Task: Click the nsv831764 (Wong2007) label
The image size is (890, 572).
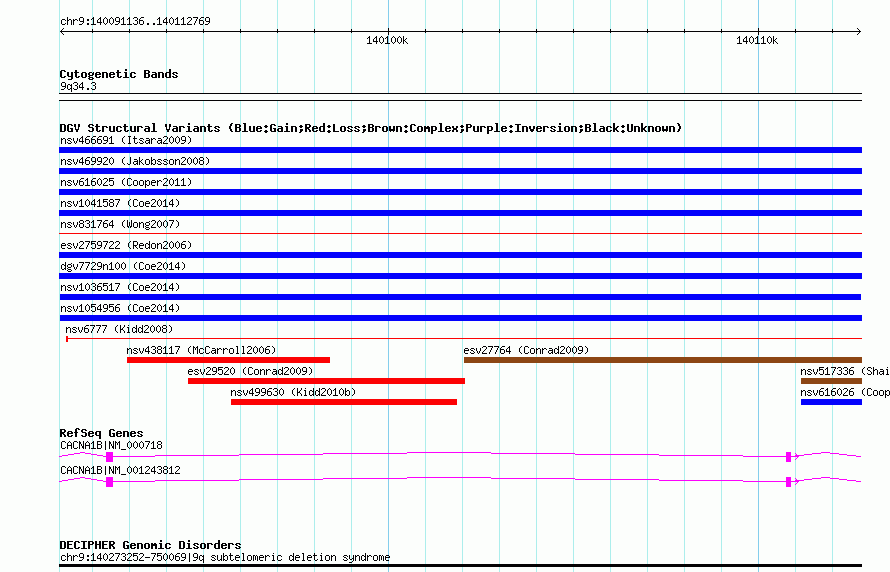Action: click(120, 224)
